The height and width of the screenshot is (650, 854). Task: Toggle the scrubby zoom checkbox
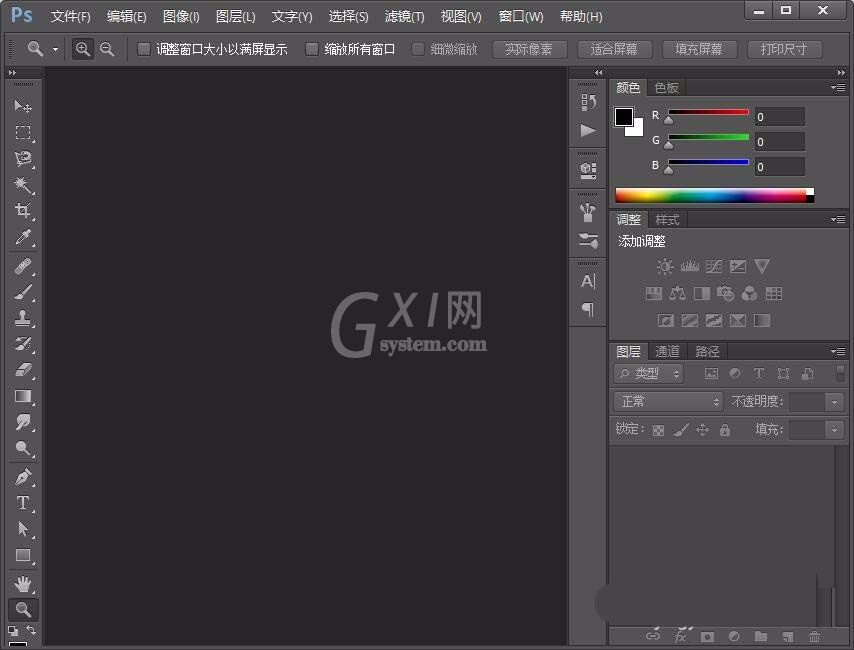pos(418,49)
